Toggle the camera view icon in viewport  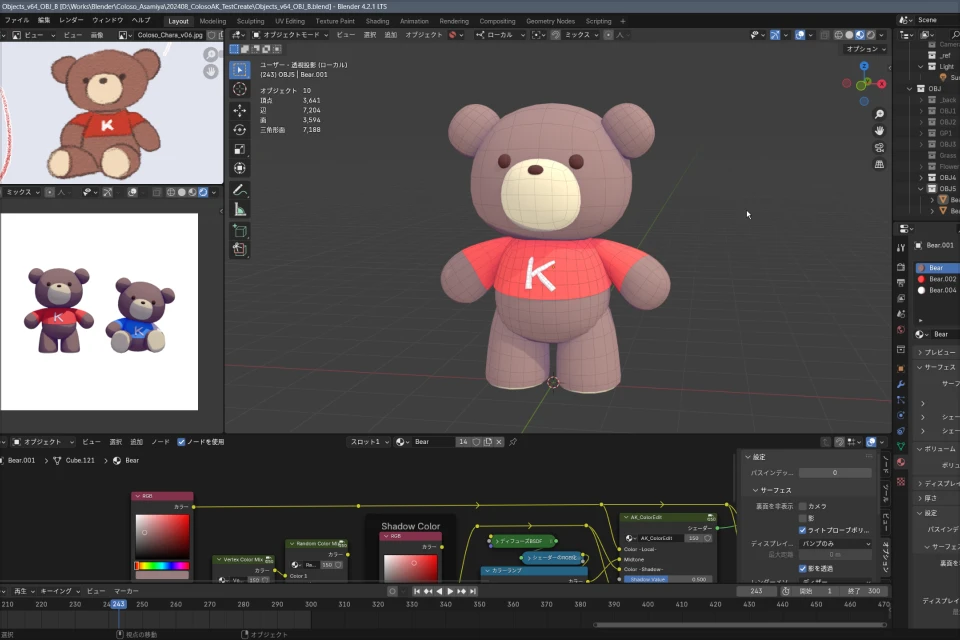pos(879,148)
